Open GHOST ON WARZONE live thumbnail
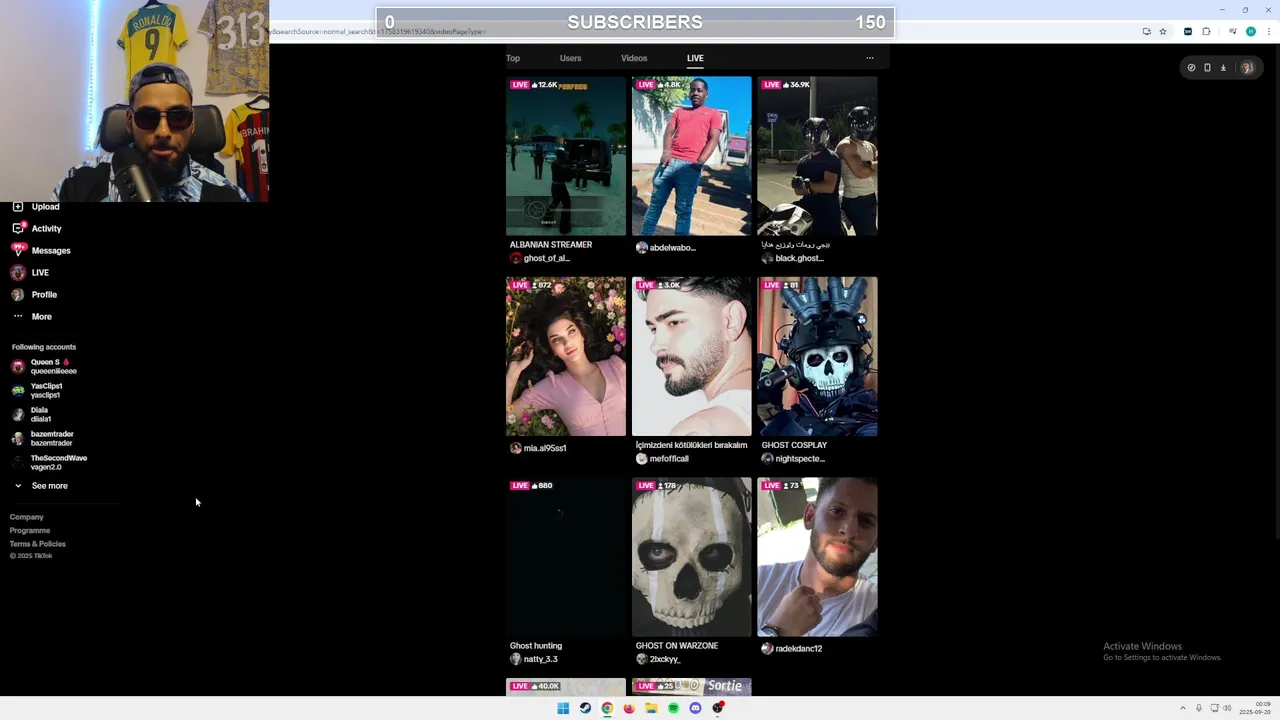1280x720 pixels. point(691,557)
